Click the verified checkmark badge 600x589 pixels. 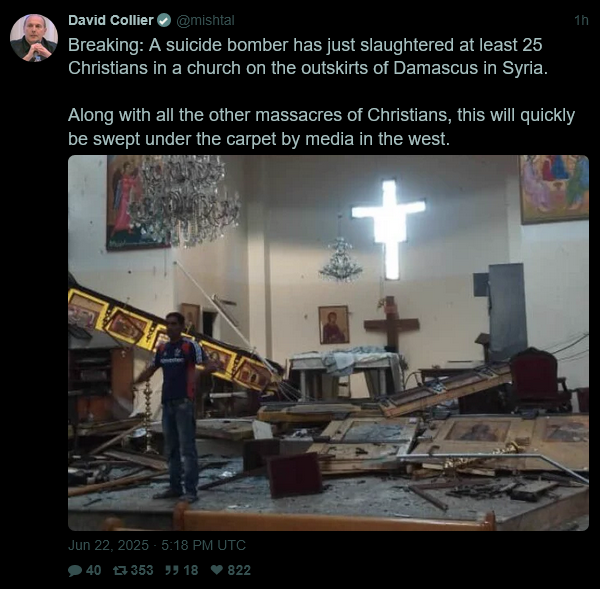pyautogui.click(x=164, y=20)
